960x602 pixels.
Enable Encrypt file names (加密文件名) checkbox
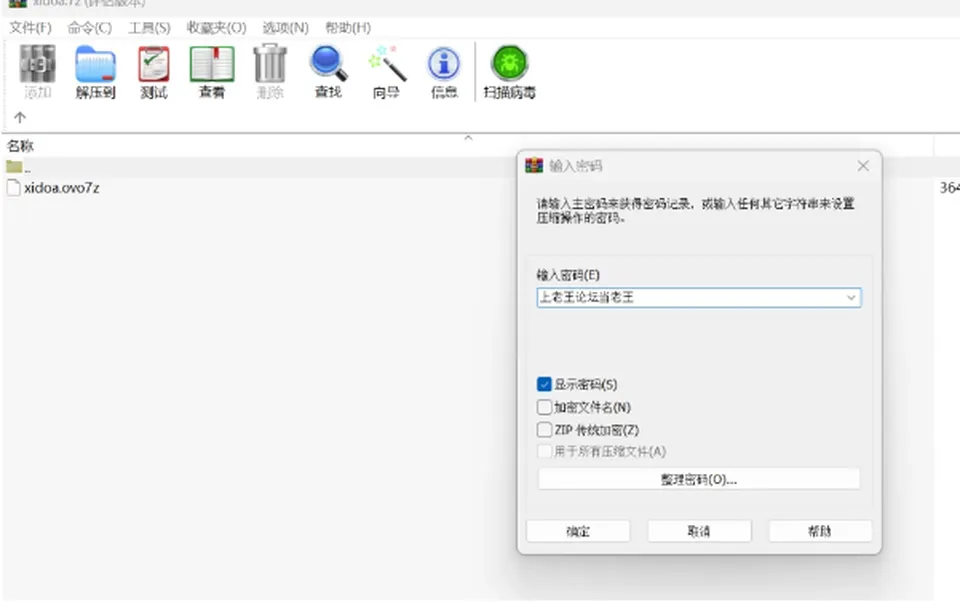coord(544,407)
